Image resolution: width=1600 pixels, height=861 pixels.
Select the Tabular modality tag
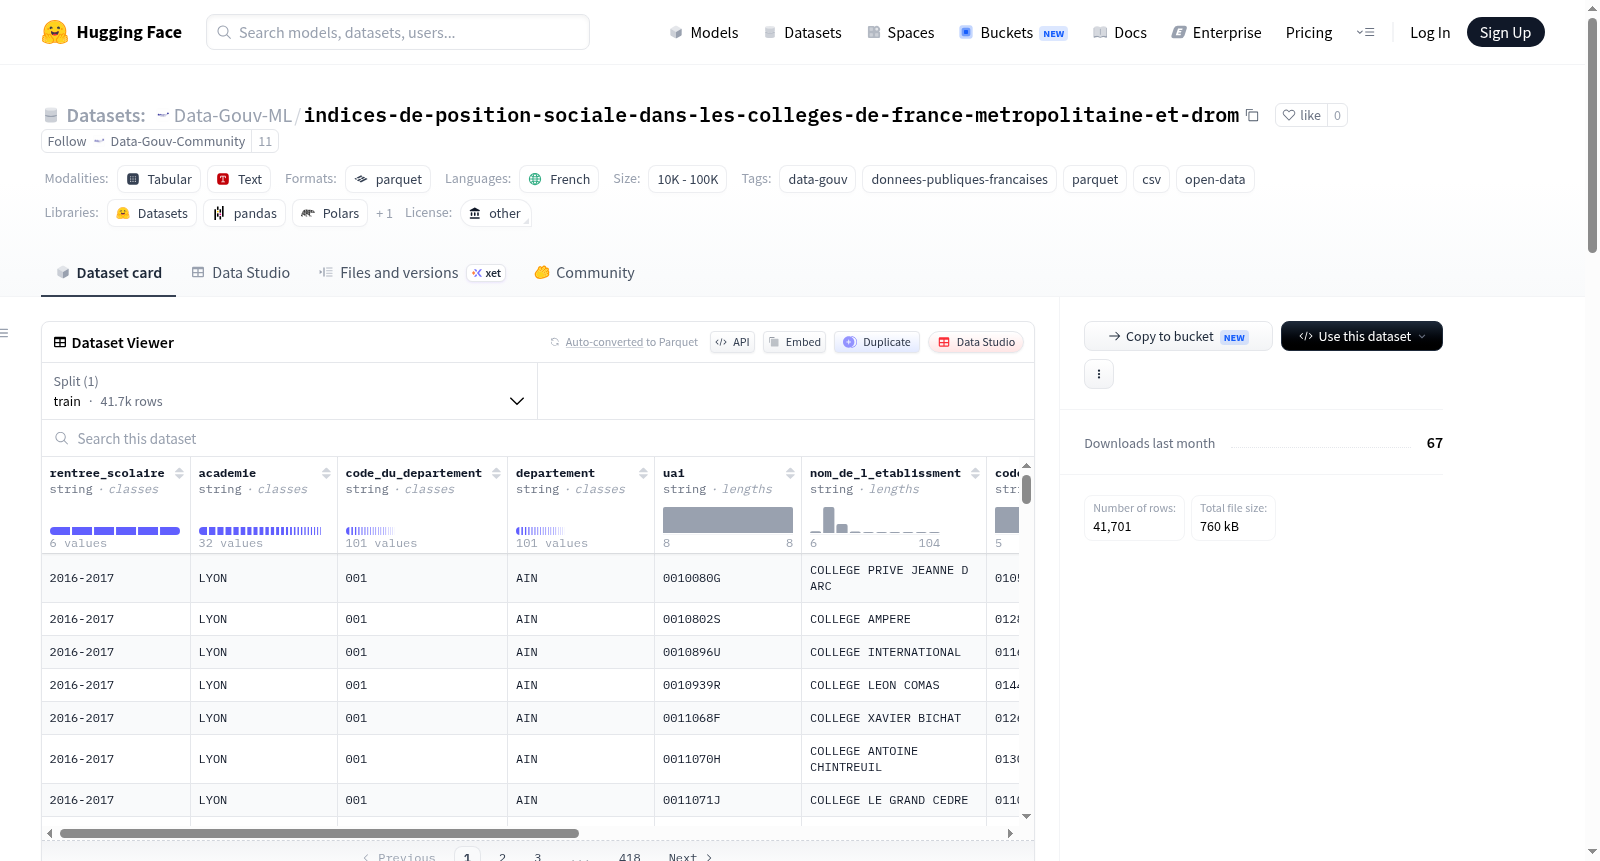coord(159,179)
